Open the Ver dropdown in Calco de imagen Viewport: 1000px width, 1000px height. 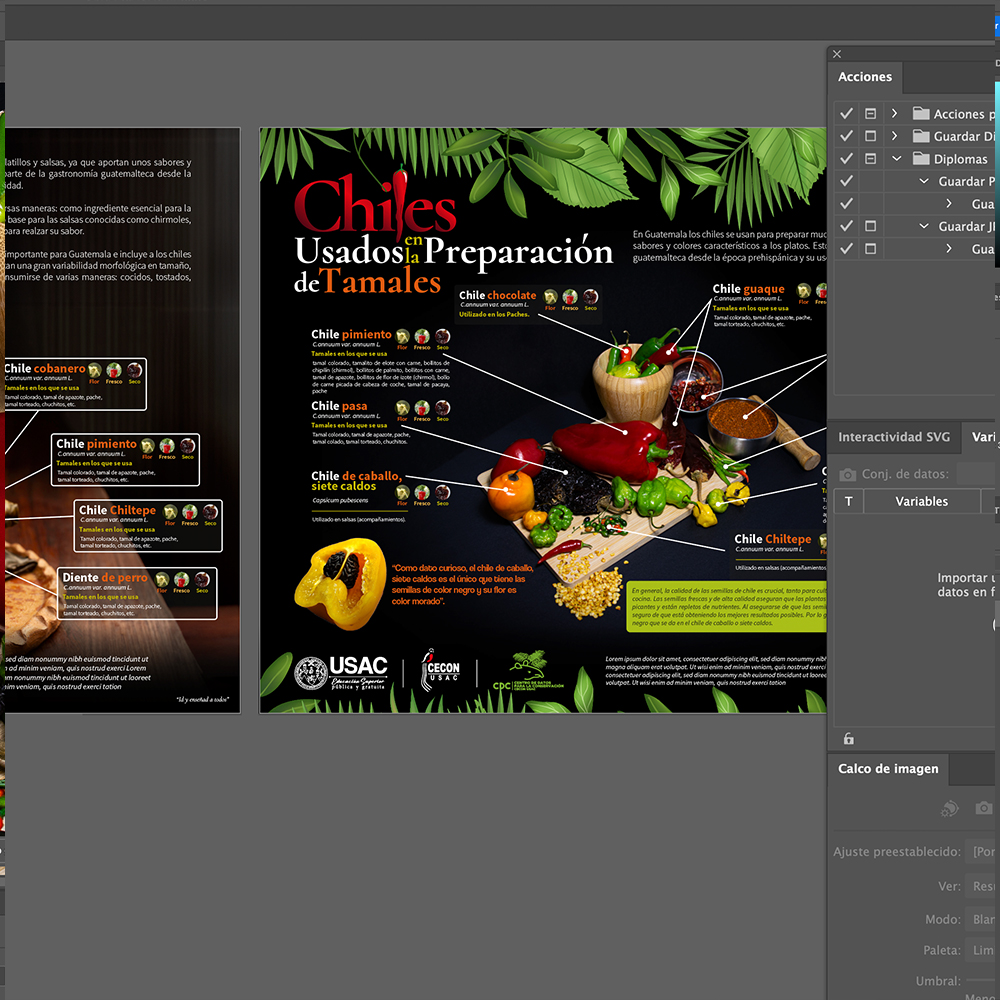tap(982, 886)
